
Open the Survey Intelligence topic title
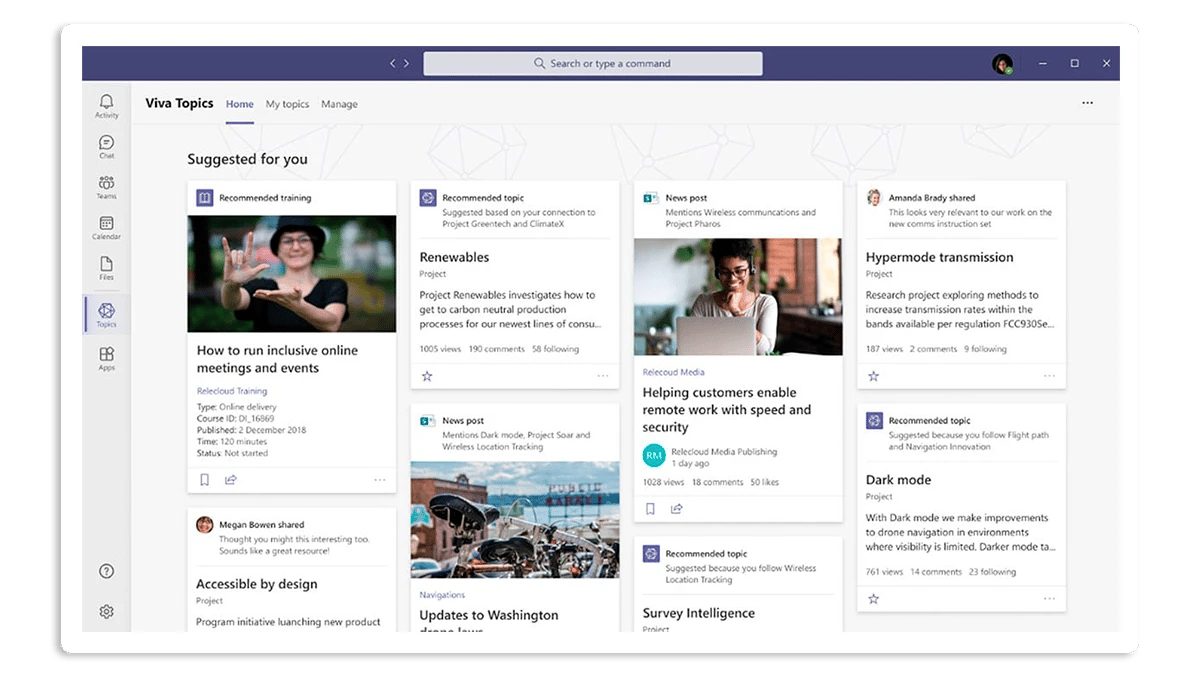[699, 613]
